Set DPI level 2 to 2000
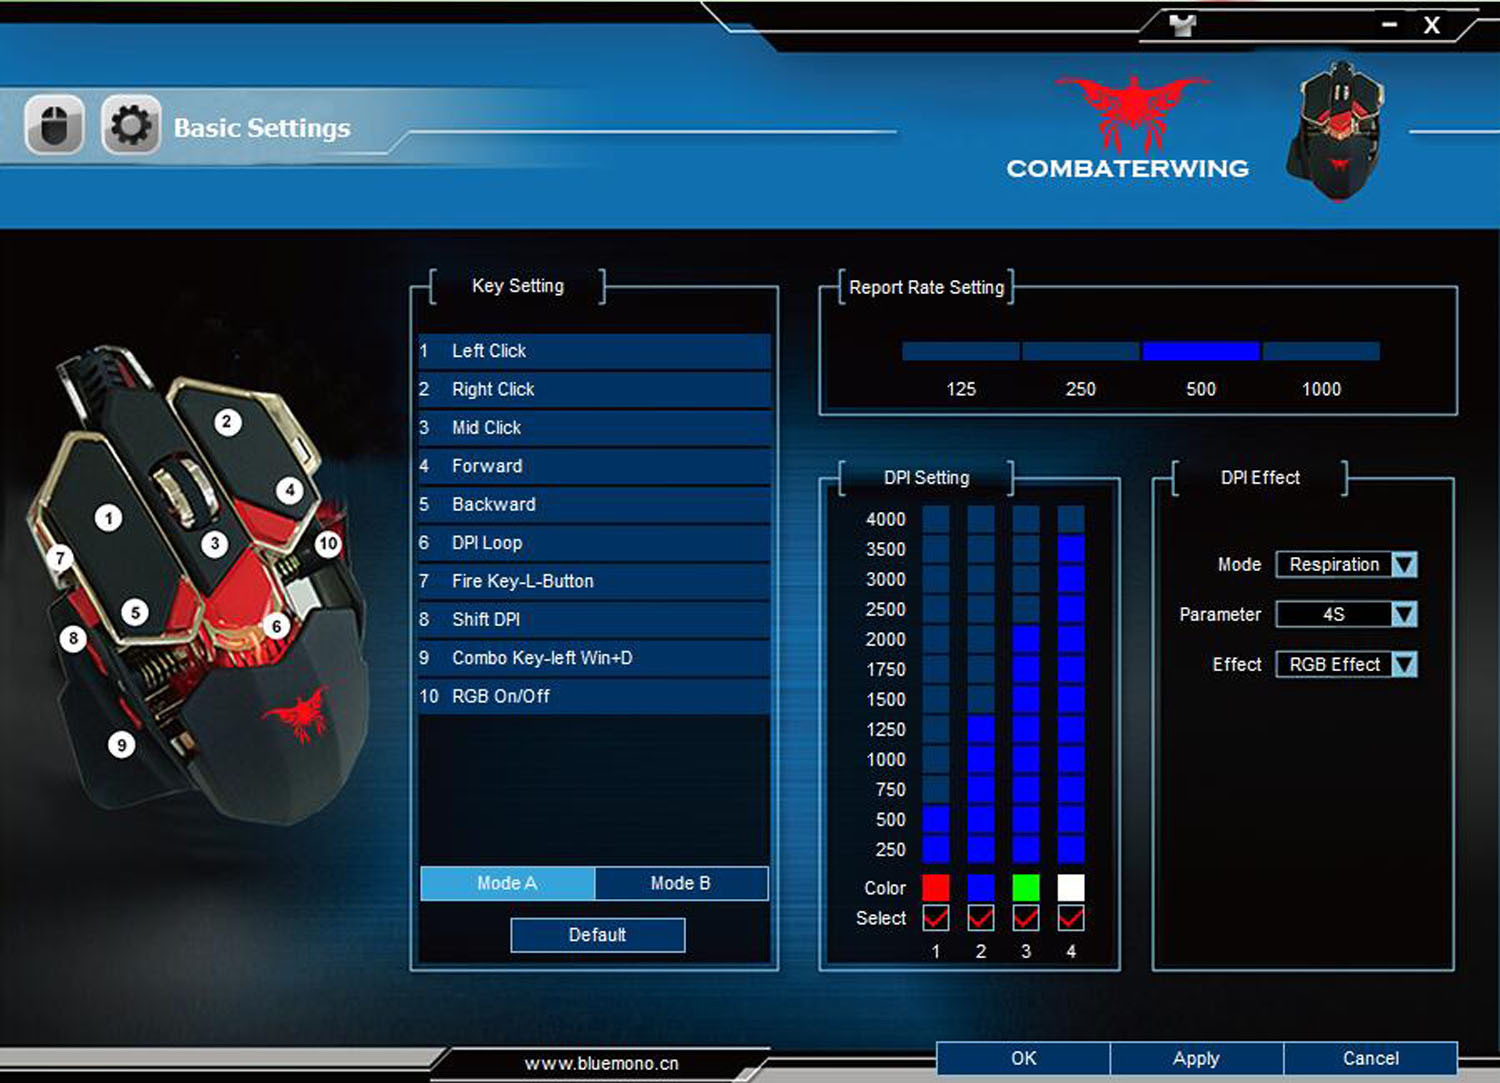This screenshot has height=1083, width=1500. tap(981, 639)
